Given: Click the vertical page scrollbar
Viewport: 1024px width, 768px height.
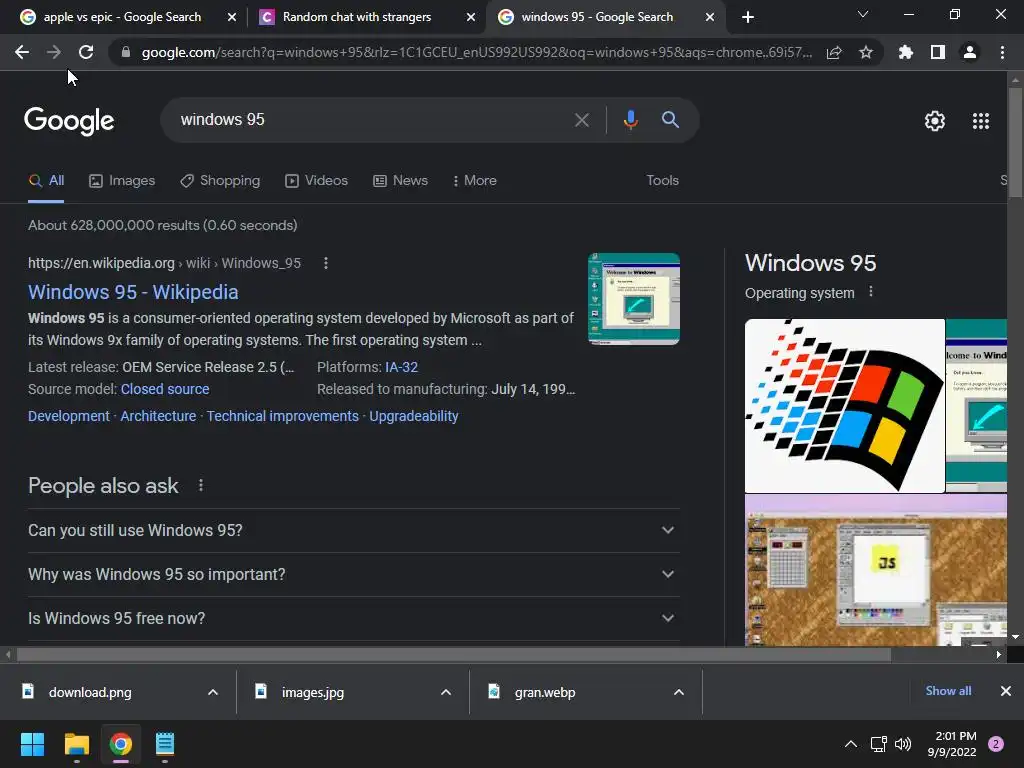Looking at the screenshot, I should coord(1015,142).
